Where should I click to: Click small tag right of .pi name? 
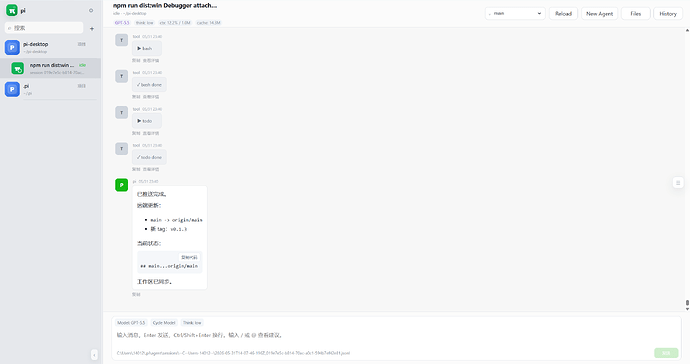point(81,86)
